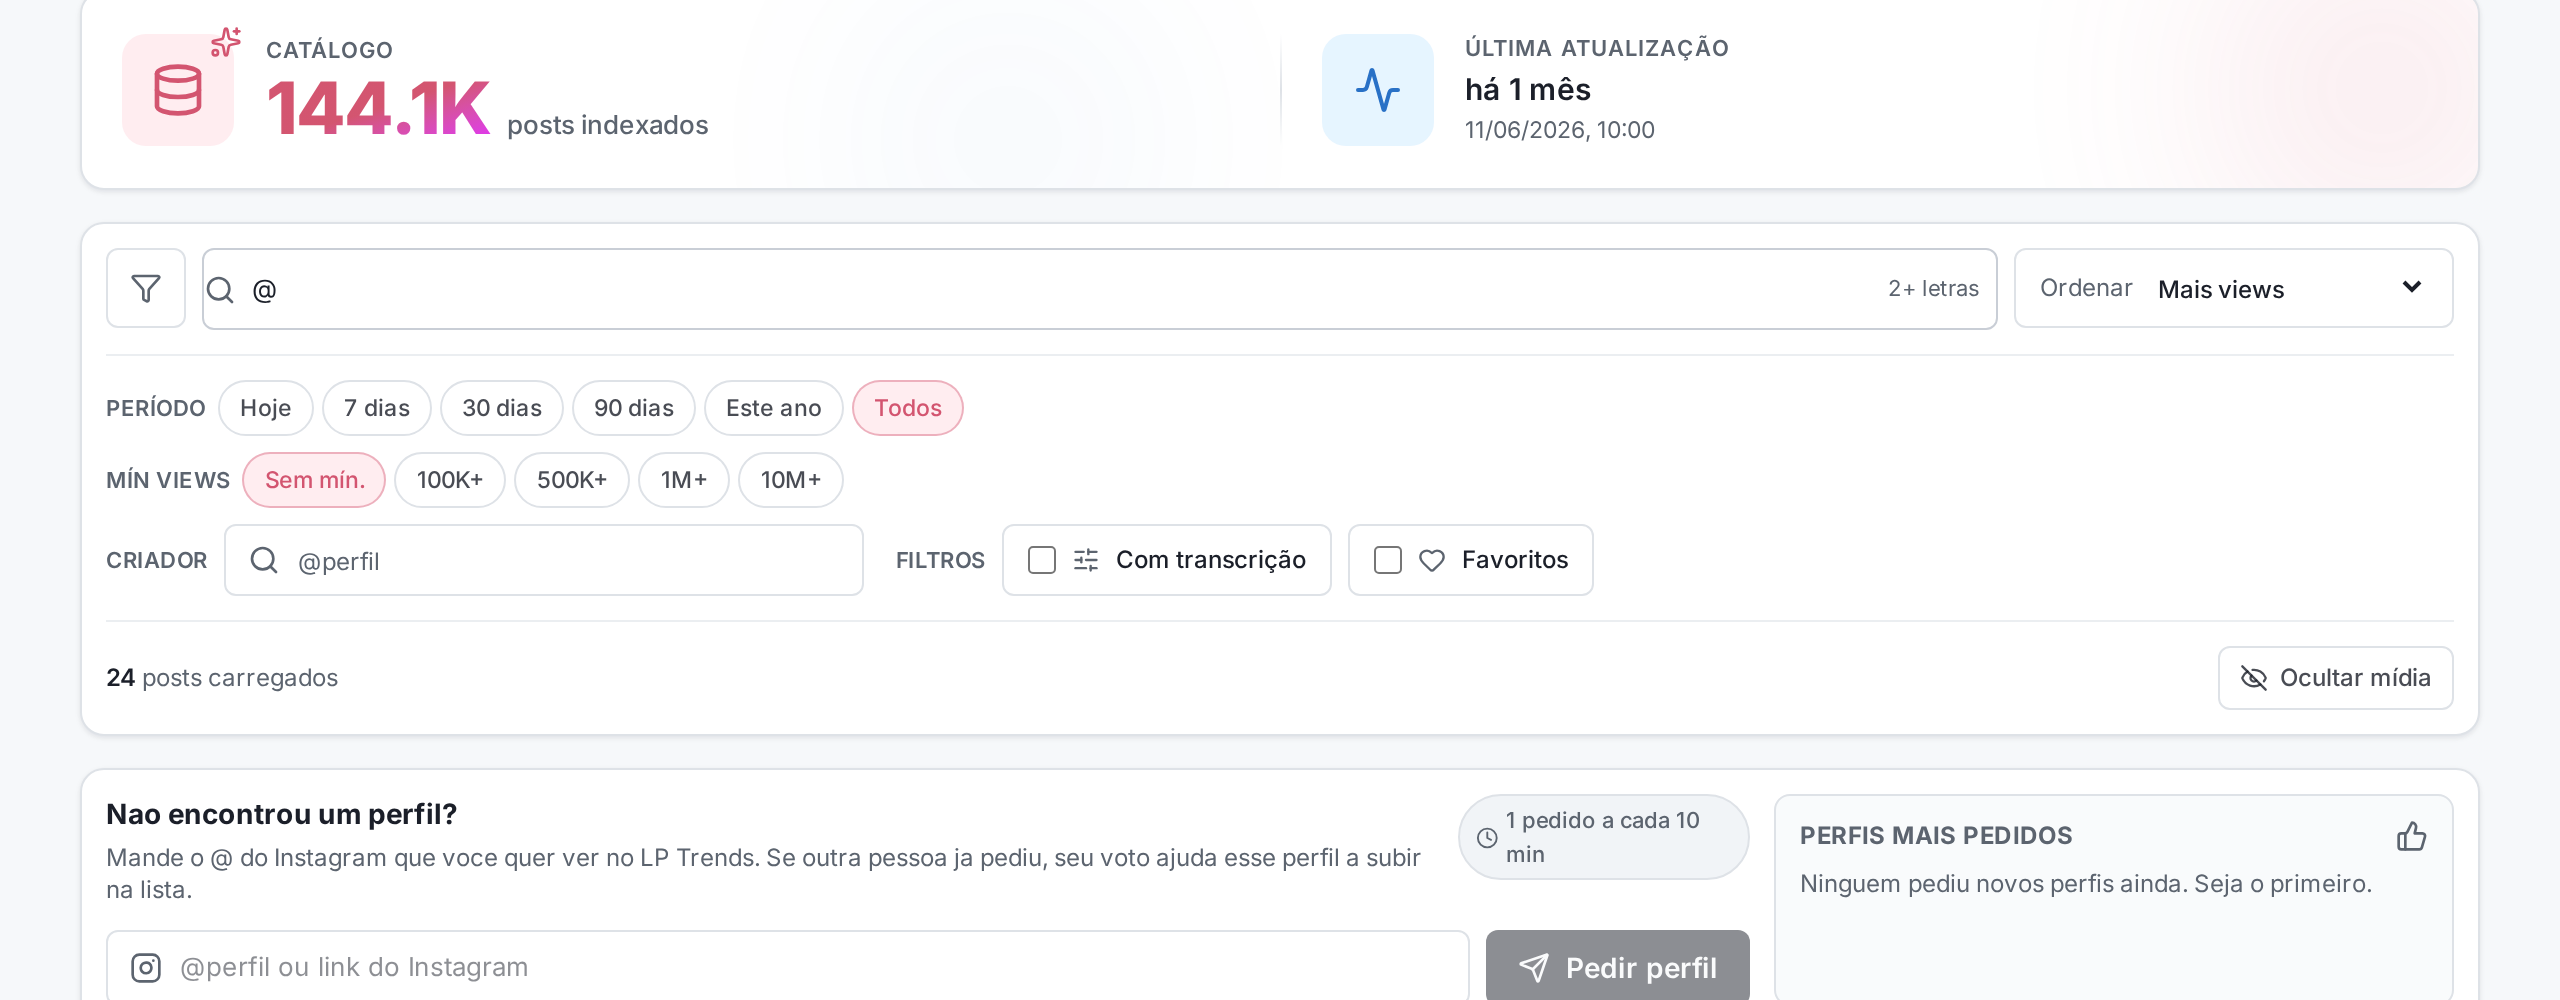The image size is (2560, 1000).
Task: Click the catalog database icon
Action: (x=178, y=90)
